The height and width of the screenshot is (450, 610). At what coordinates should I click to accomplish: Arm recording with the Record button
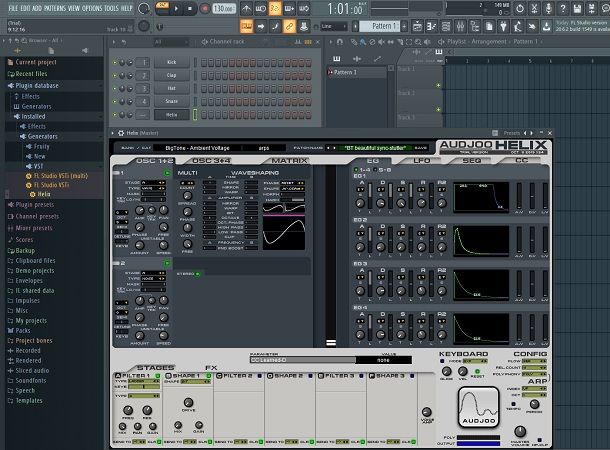(x=204, y=9)
